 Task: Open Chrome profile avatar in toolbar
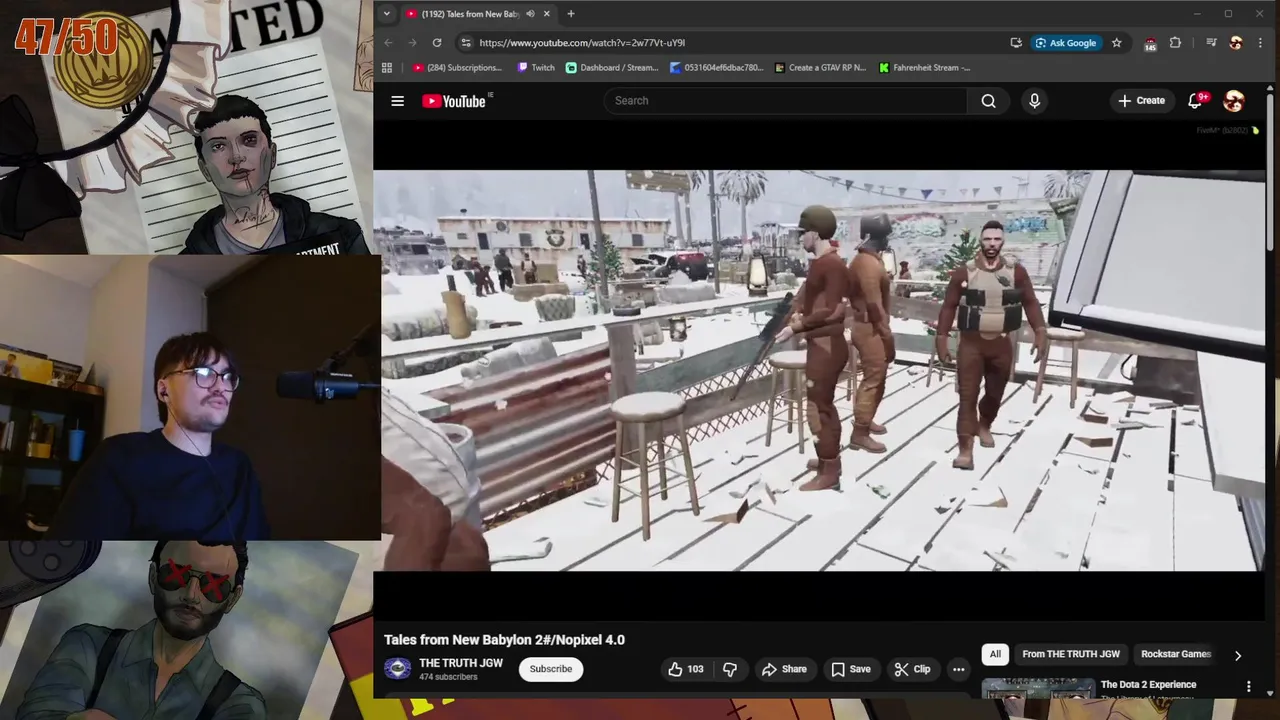tap(1236, 43)
